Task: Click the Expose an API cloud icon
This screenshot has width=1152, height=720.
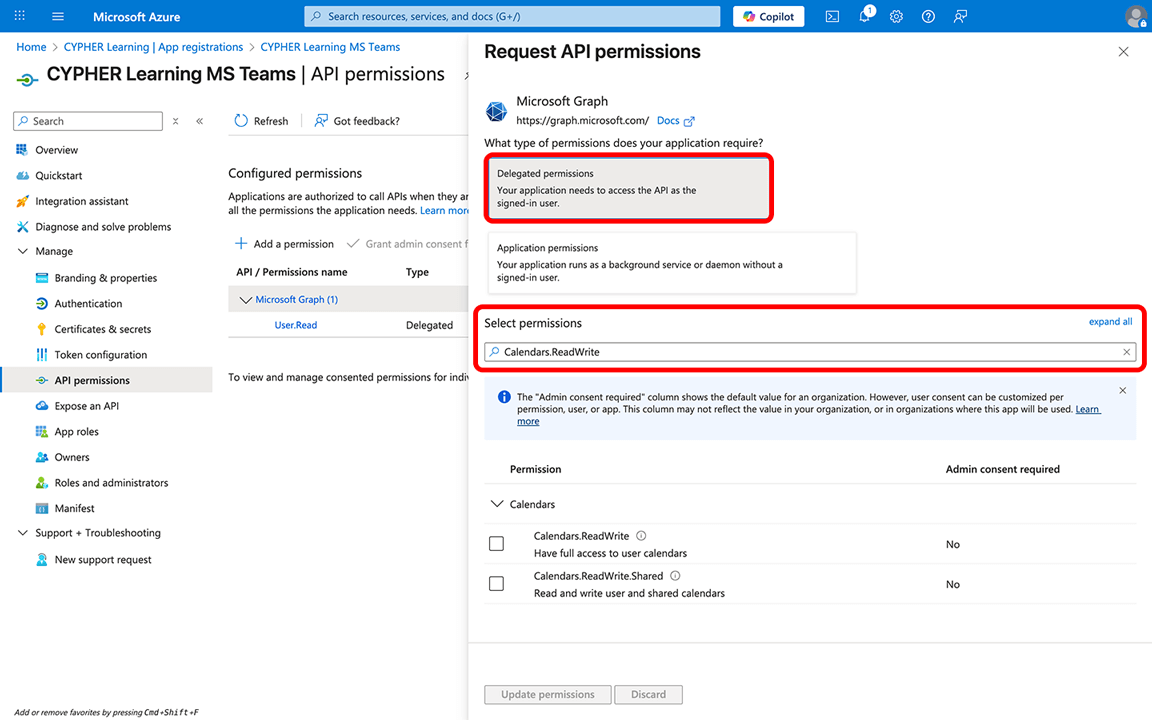Action: pos(42,406)
